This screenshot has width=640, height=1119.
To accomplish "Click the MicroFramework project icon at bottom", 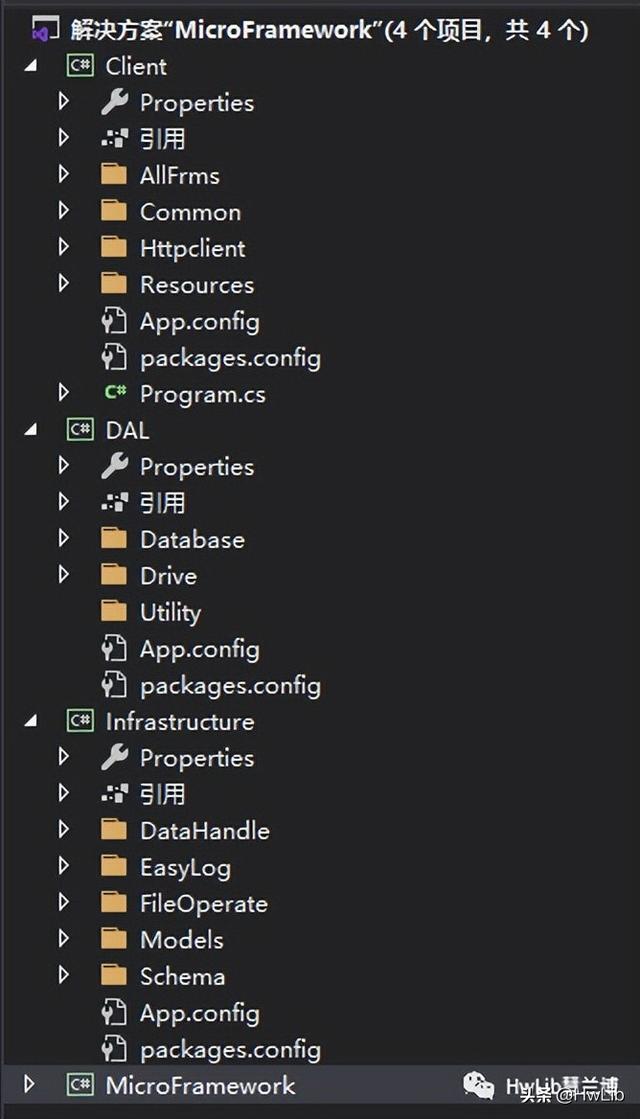I will click(80, 1085).
